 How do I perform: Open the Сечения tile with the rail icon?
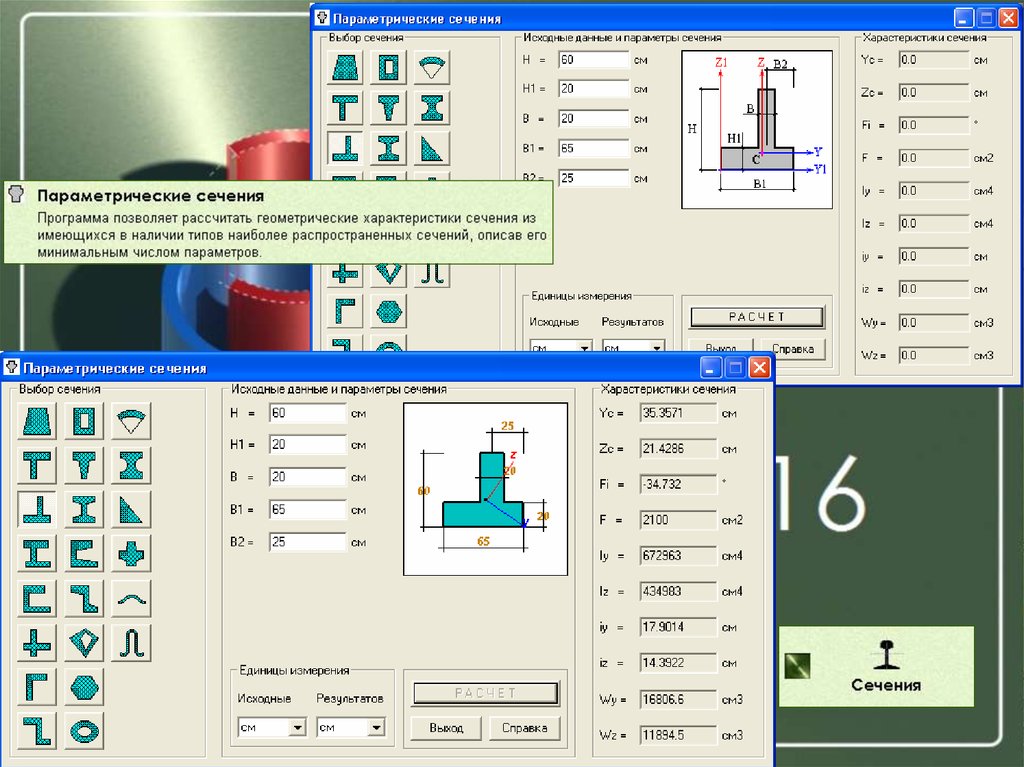pos(884,665)
